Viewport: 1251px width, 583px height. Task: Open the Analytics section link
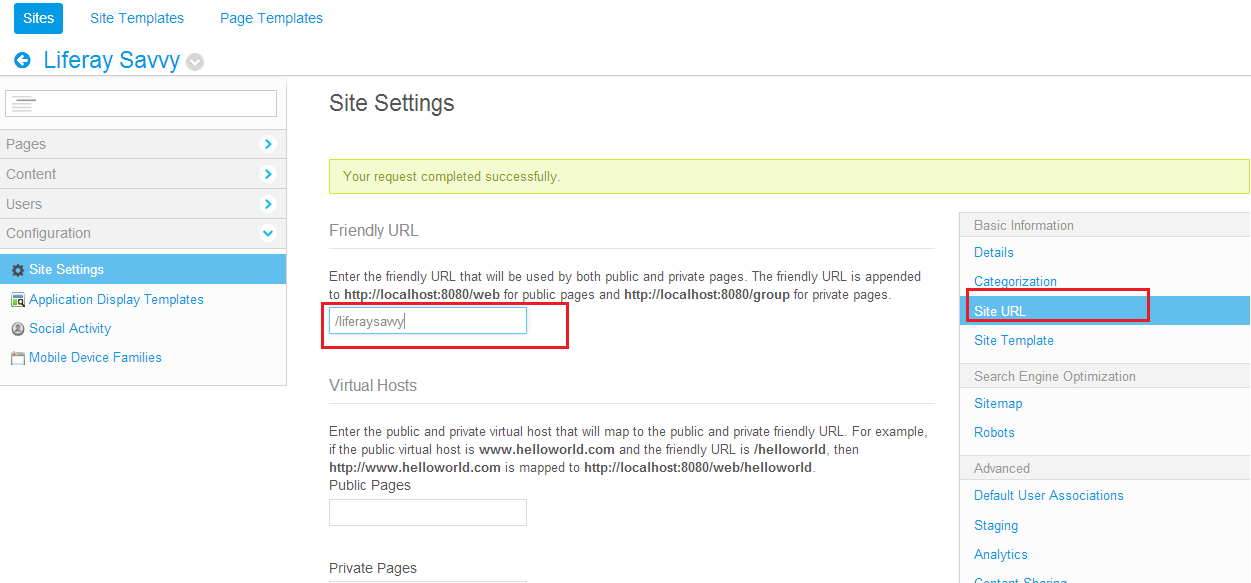click(x=1001, y=554)
